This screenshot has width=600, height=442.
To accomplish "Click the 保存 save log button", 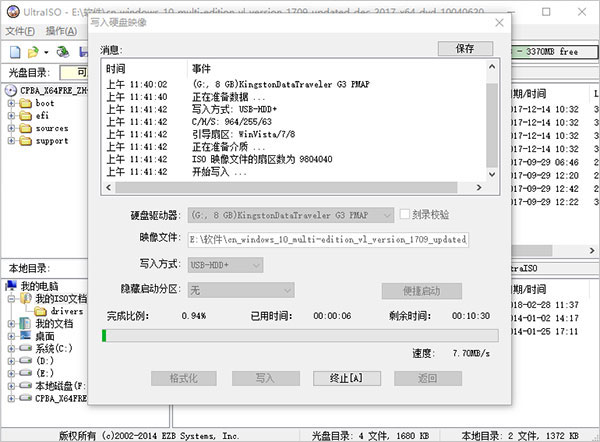I will point(465,49).
